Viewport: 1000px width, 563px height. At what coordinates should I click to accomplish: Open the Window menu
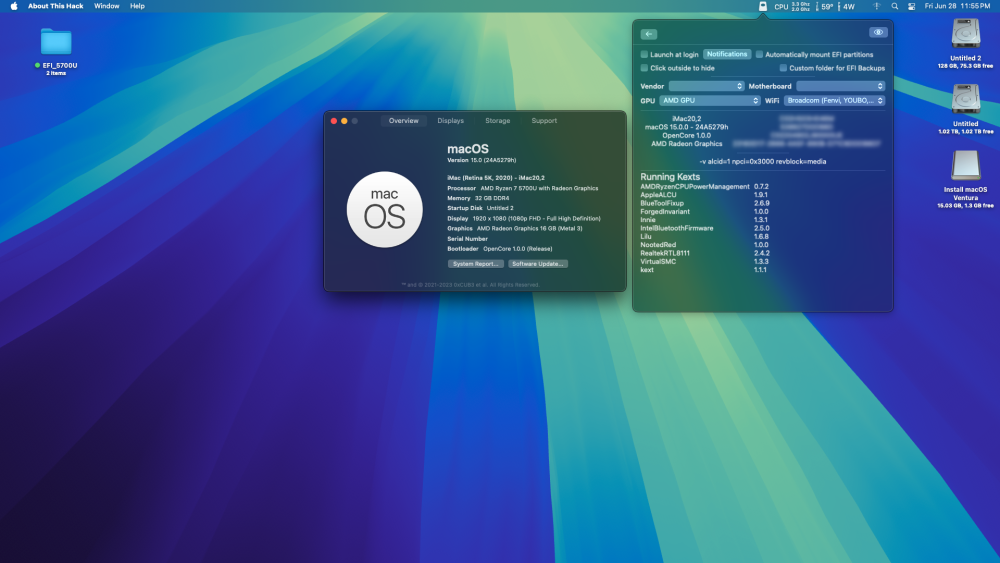[x=107, y=6]
